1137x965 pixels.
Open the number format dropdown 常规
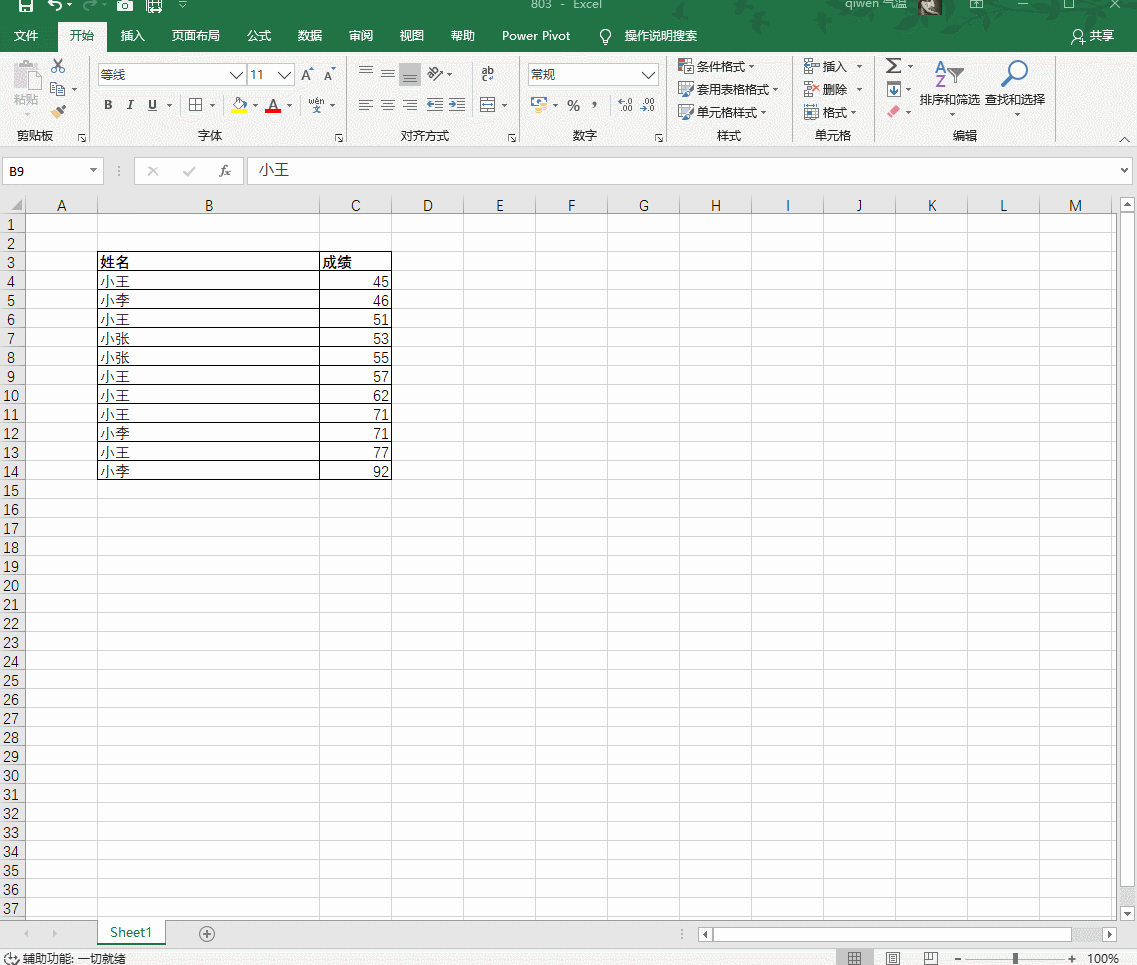648,75
